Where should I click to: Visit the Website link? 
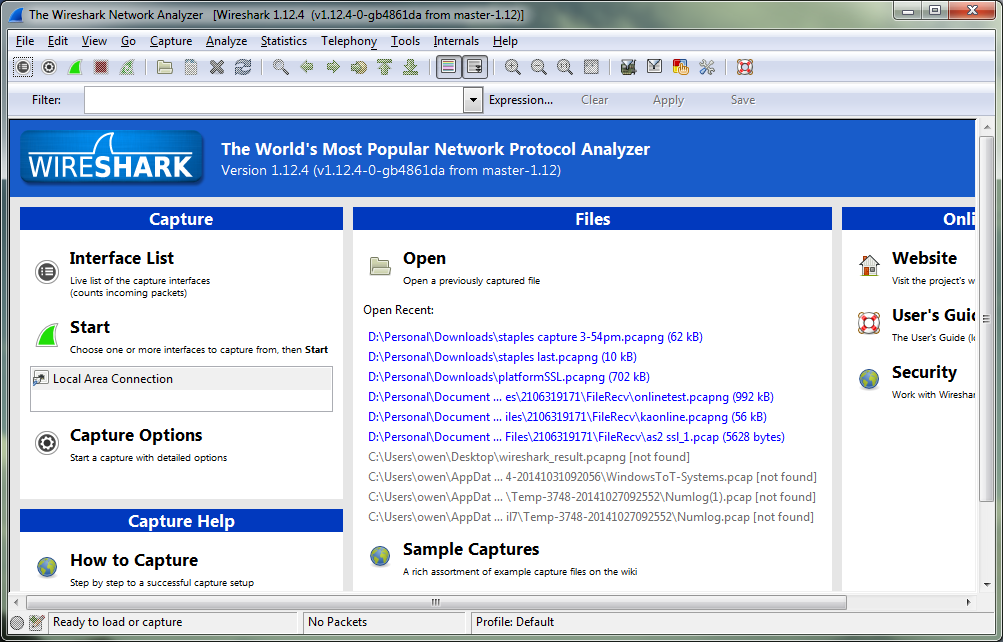click(924, 258)
